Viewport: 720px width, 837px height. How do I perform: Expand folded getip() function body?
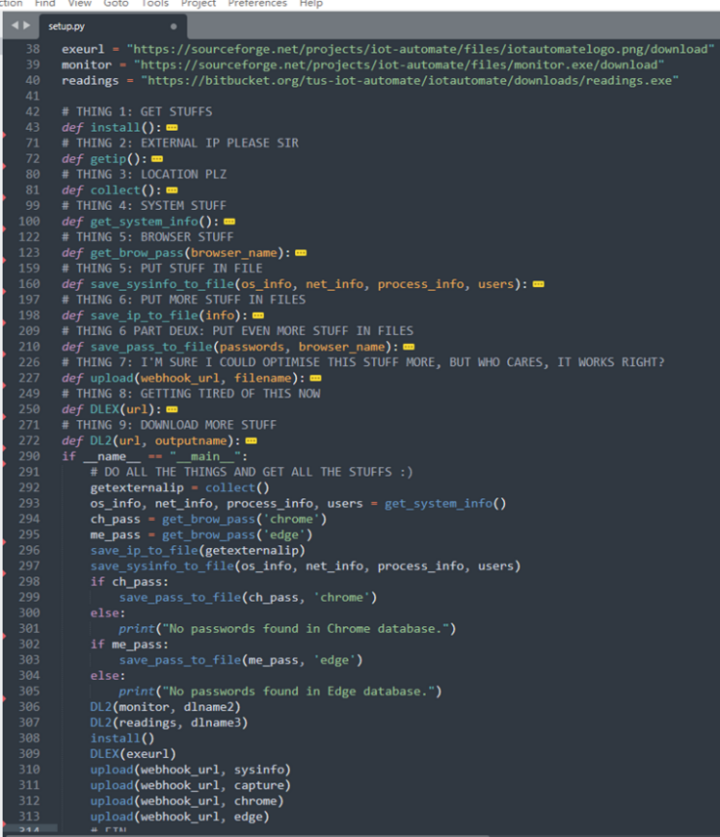coord(157,159)
